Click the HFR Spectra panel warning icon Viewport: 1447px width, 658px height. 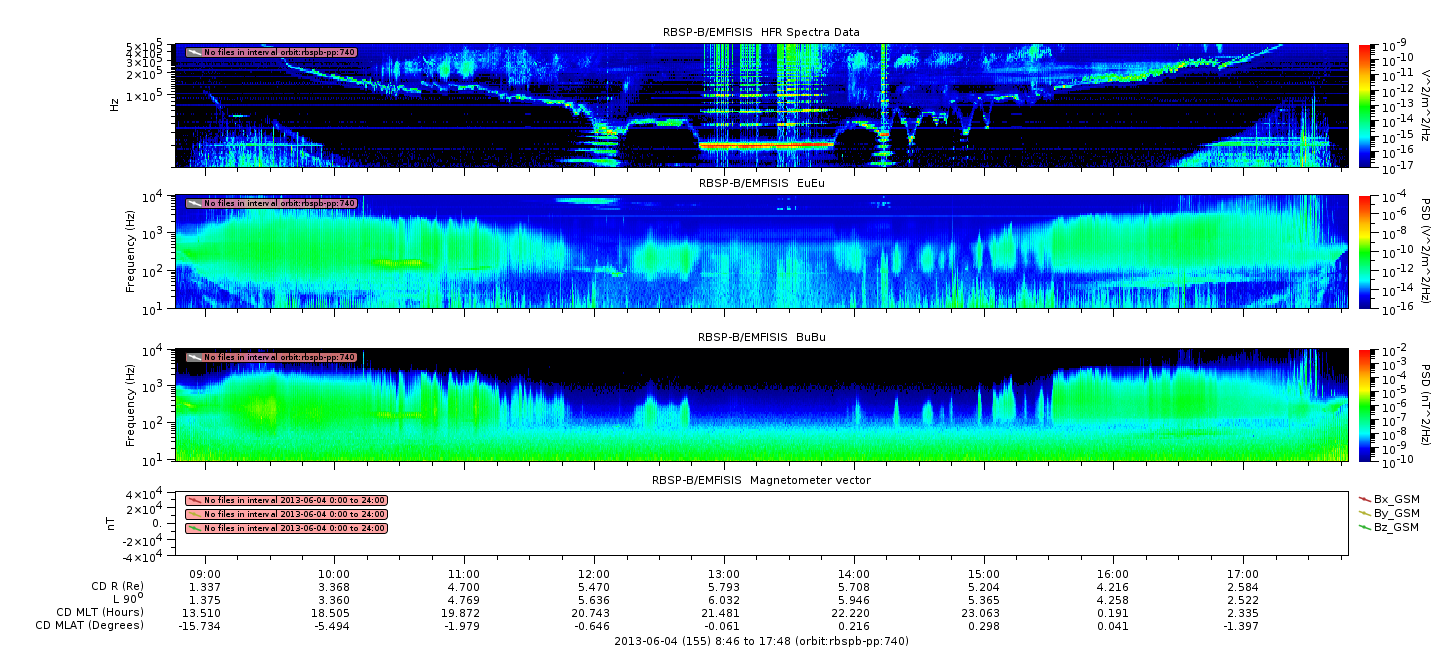[195, 51]
